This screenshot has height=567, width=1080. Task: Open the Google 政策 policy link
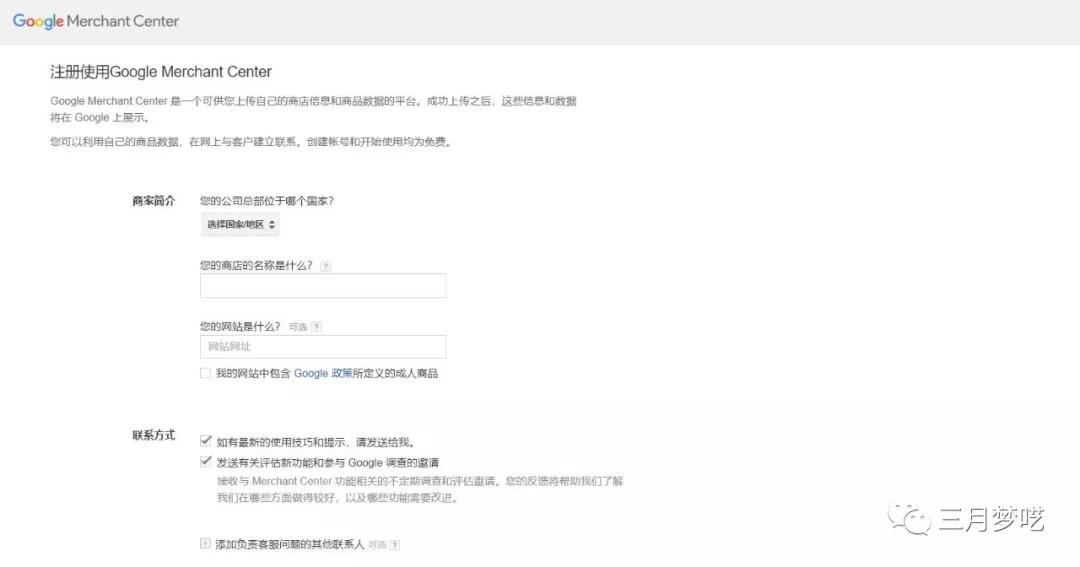pos(323,373)
